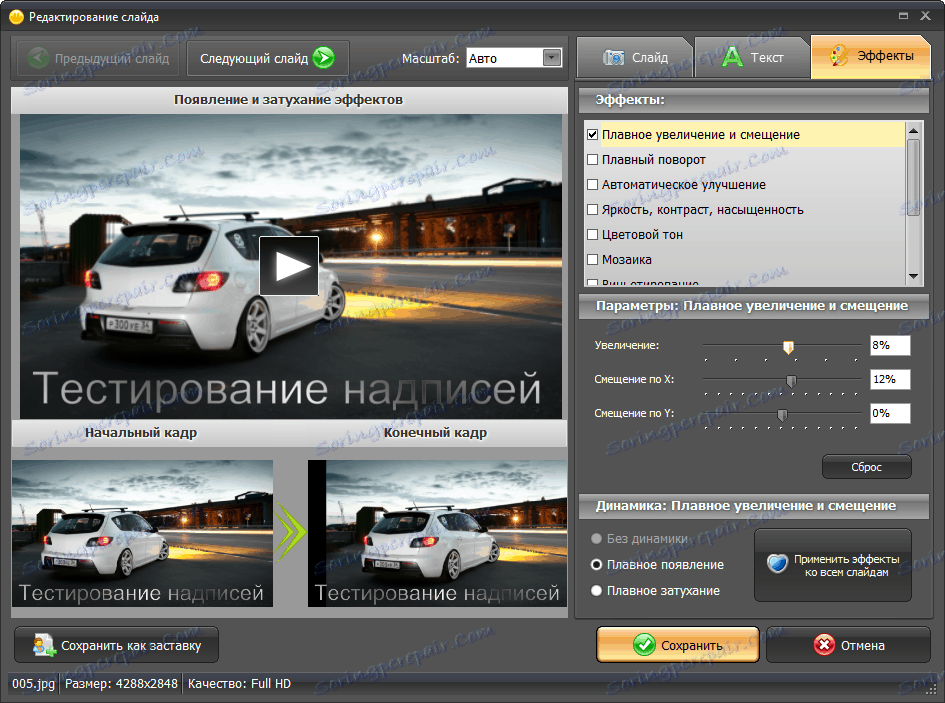Click the green arrow on Следующий слайд

322,58
